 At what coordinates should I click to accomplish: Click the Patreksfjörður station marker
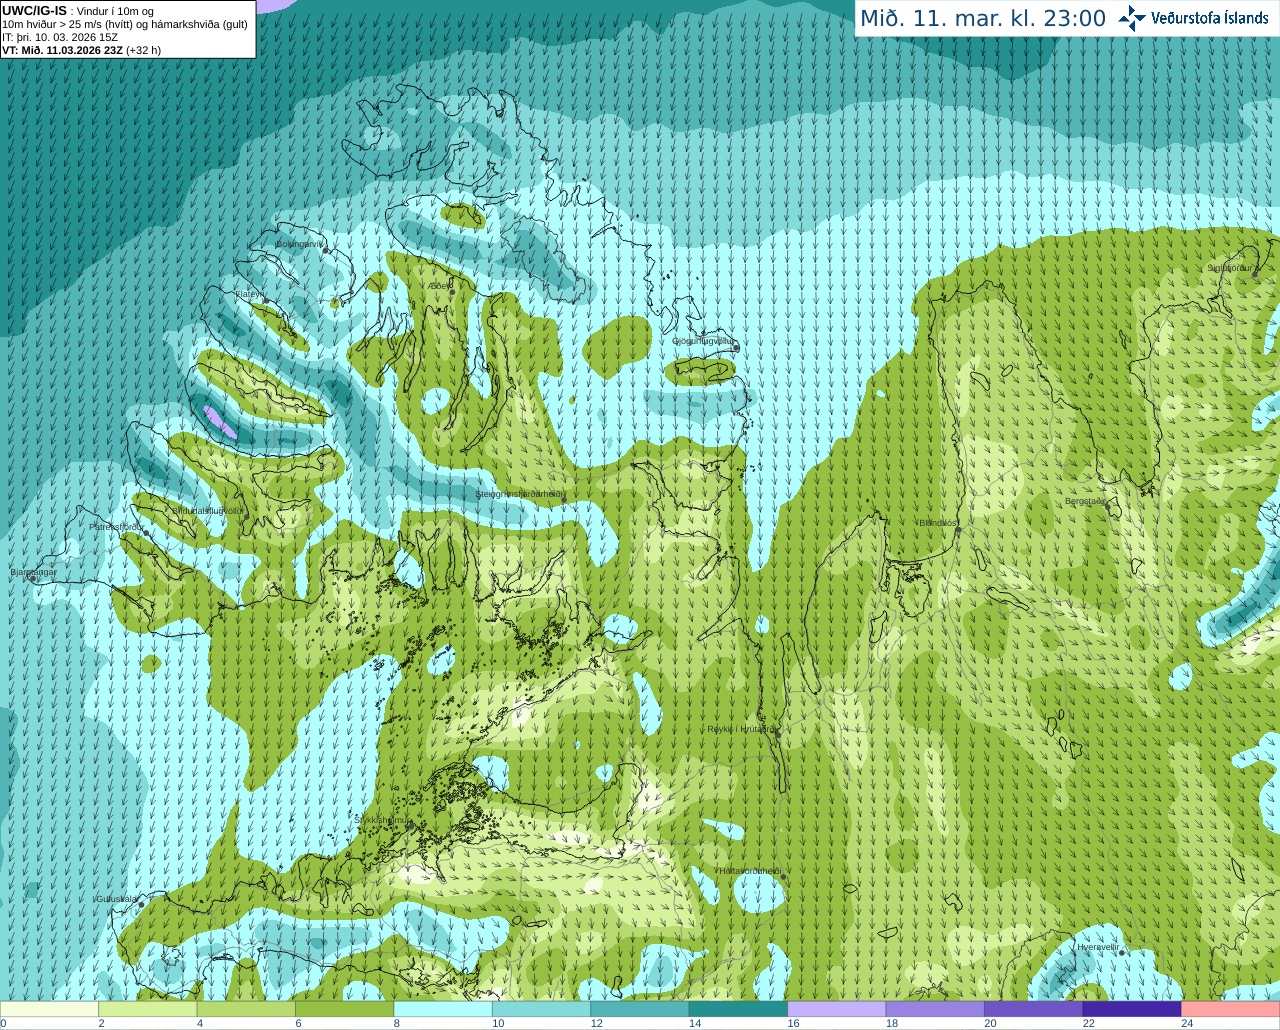coord(146,533)
